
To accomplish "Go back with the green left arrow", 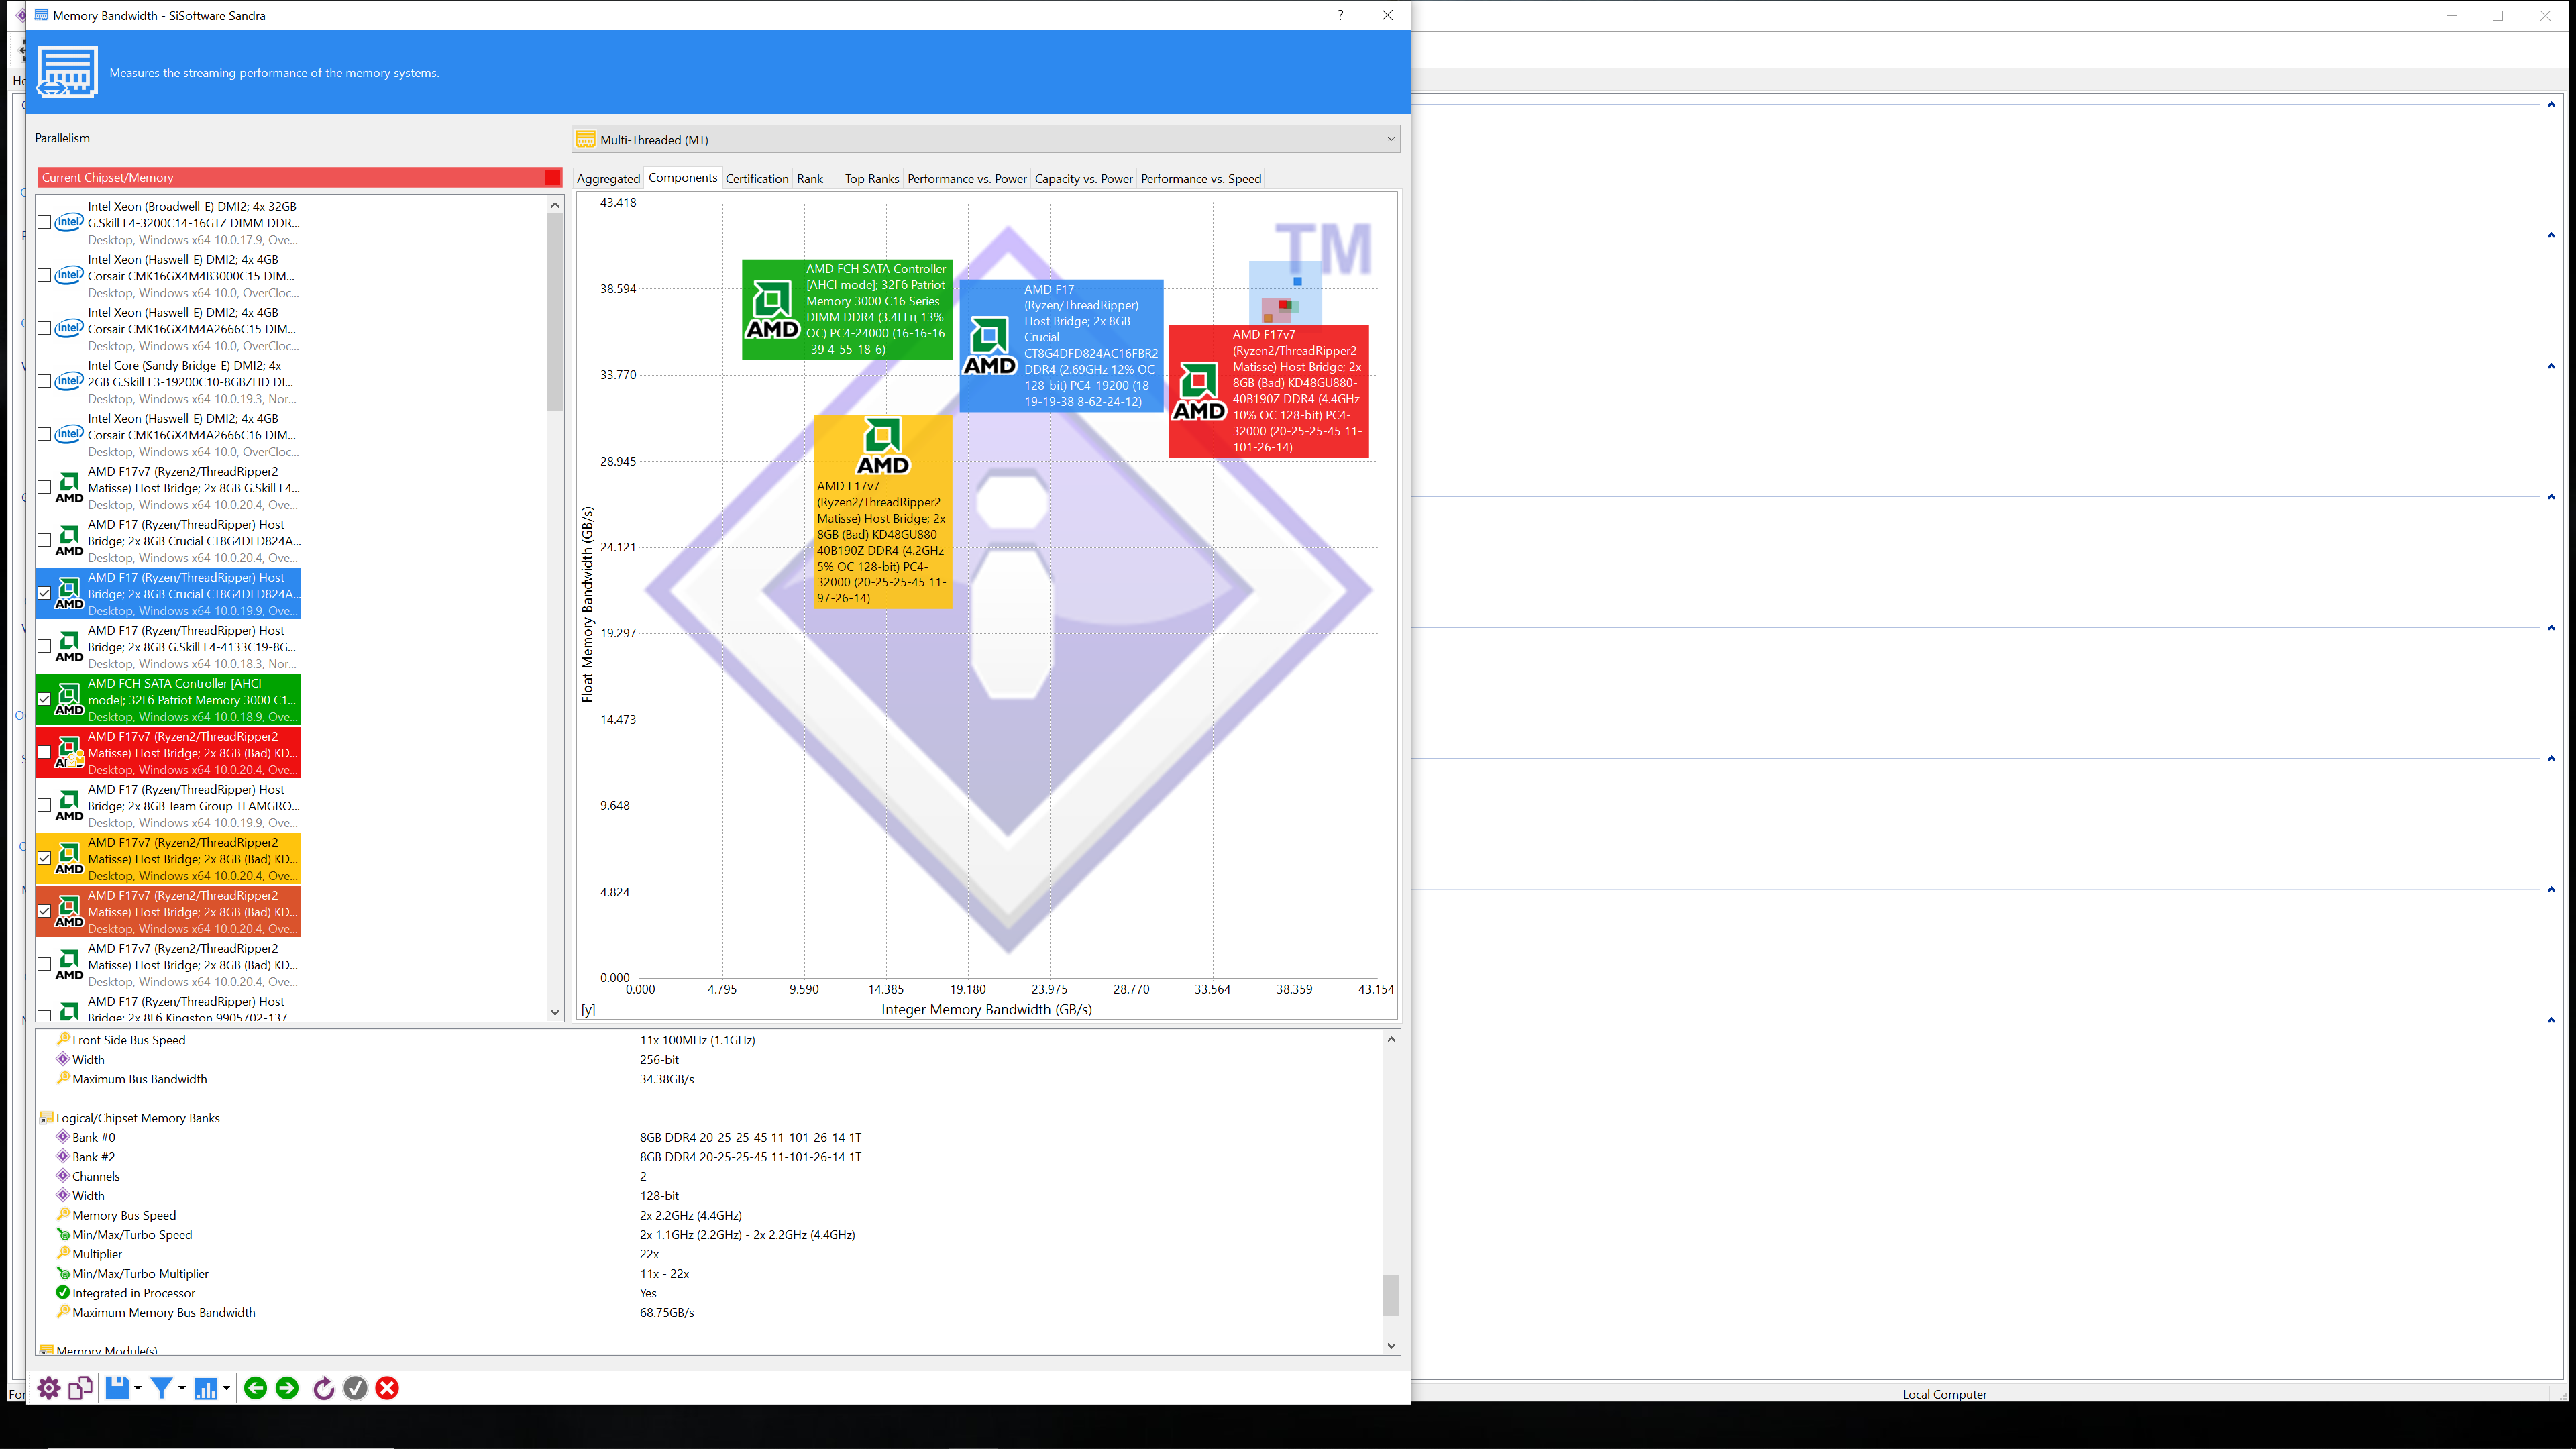I will tap(255, 1388).
